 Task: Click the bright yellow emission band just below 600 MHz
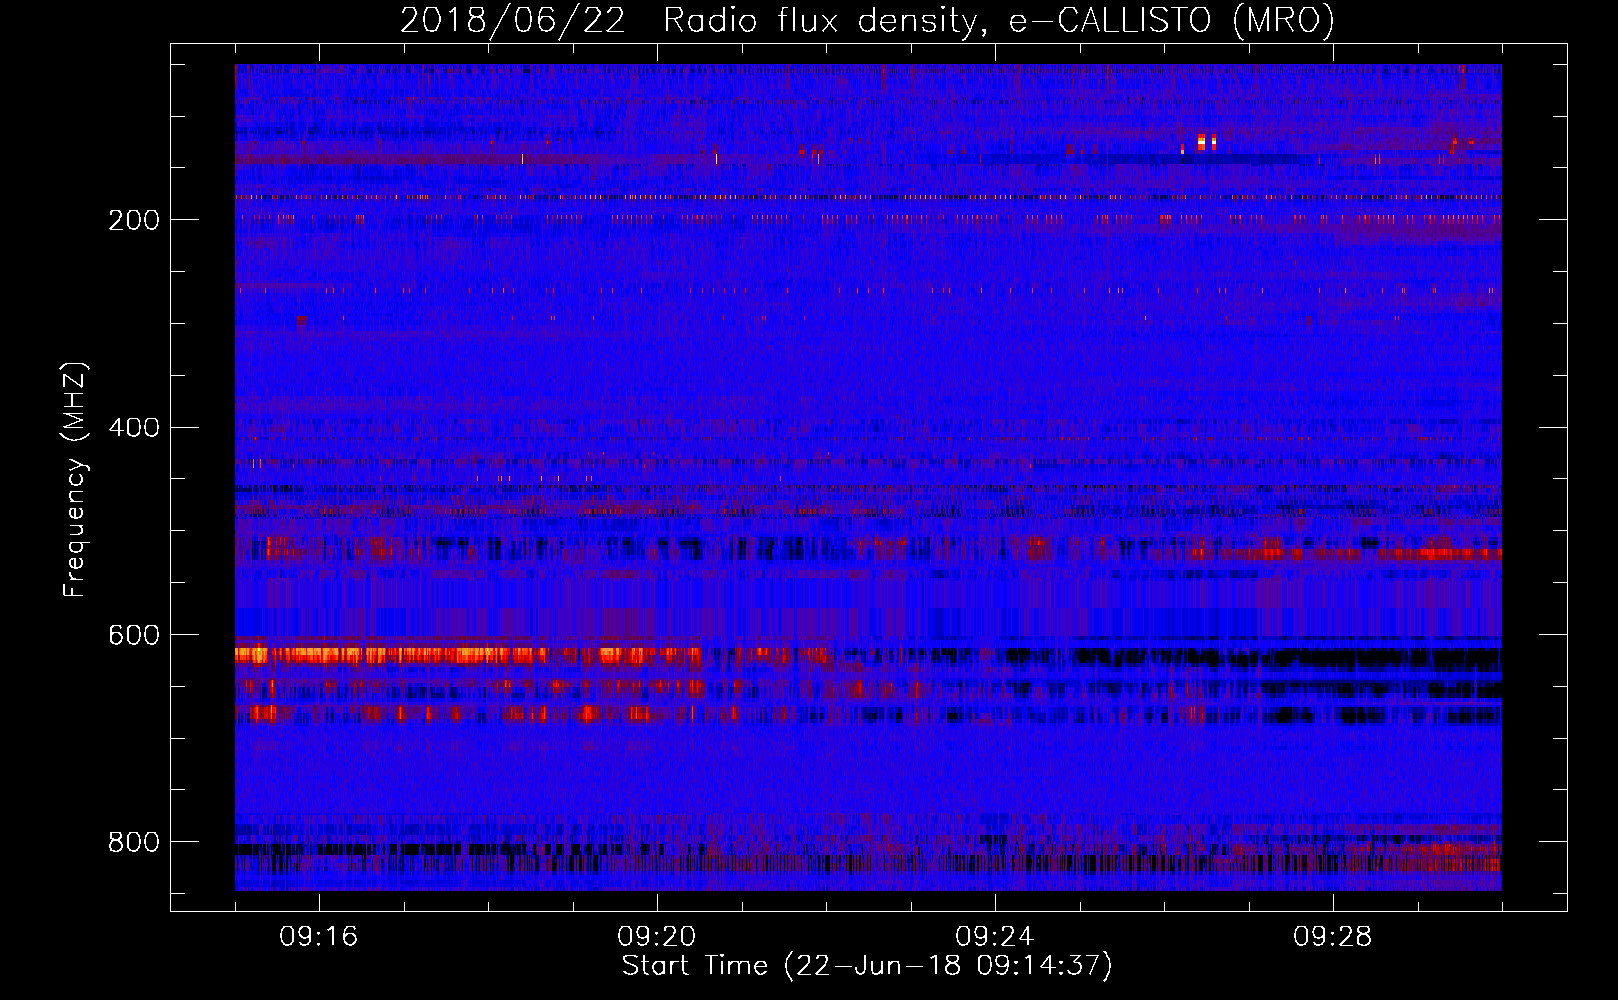[x=470, y=656]
